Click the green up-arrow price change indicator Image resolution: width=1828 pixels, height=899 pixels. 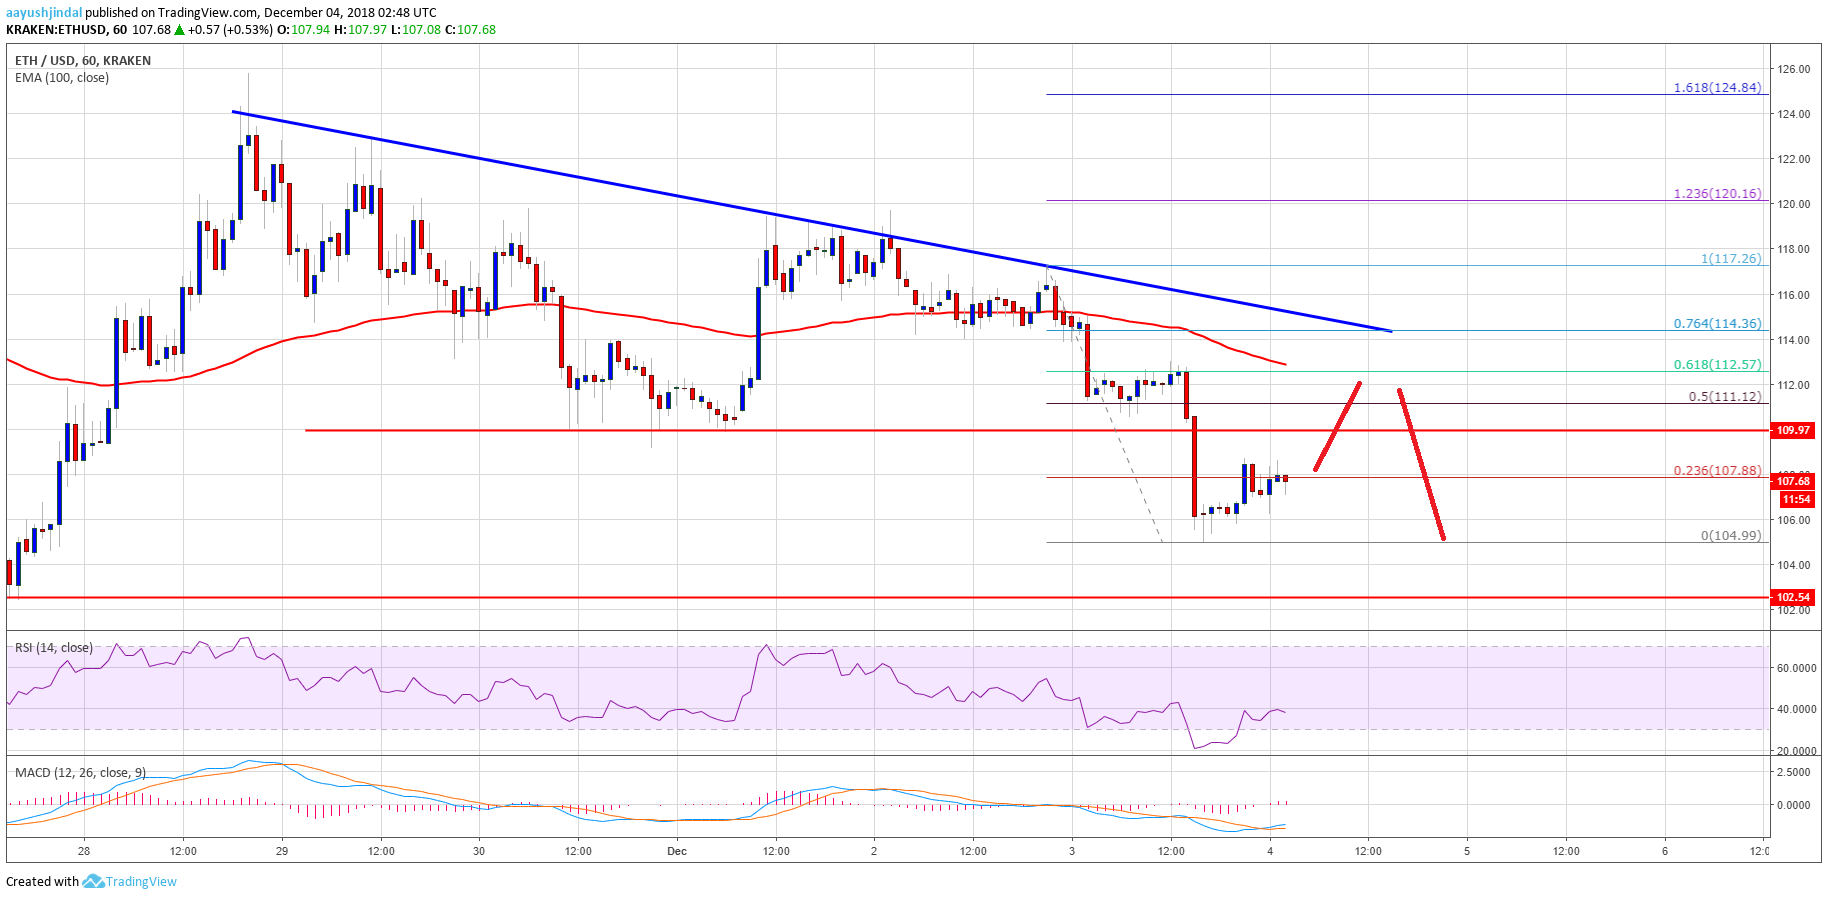tap(180, 30)
